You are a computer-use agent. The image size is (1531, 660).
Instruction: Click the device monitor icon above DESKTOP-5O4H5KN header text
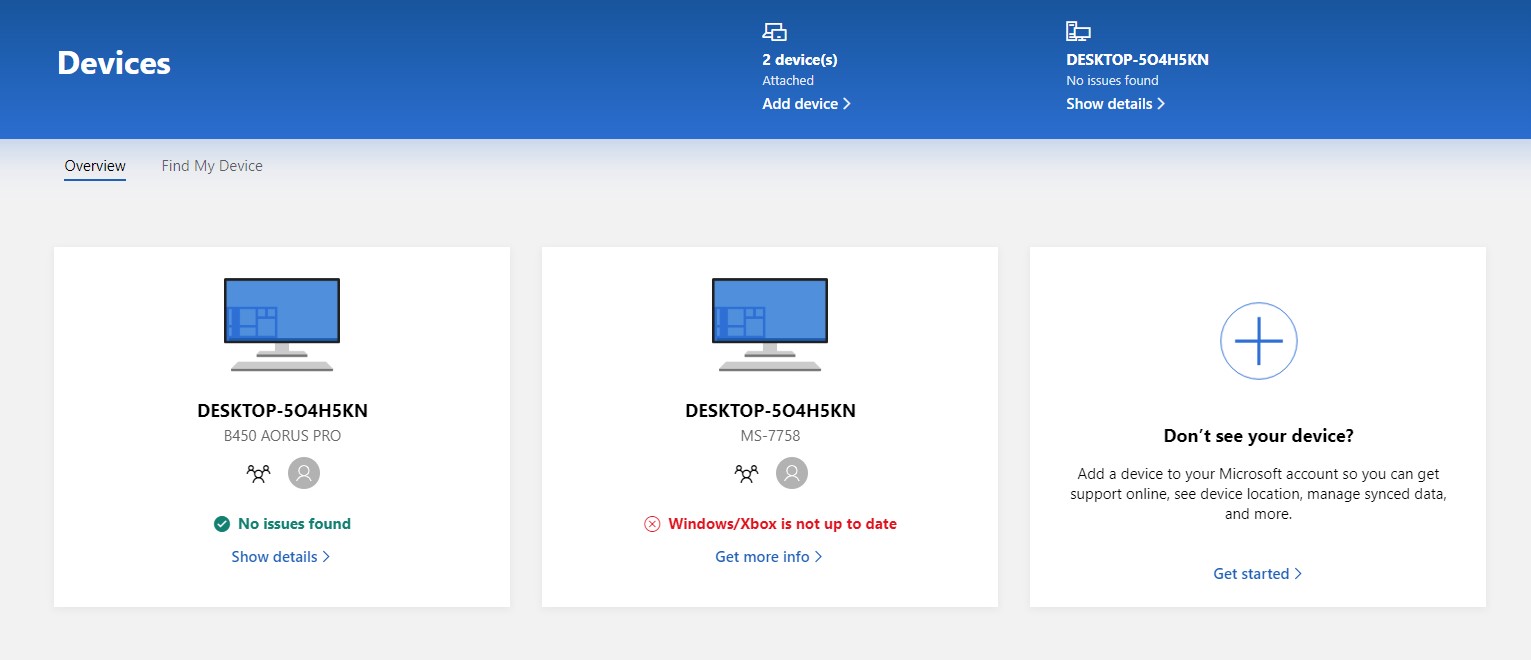coord(1078,31)
